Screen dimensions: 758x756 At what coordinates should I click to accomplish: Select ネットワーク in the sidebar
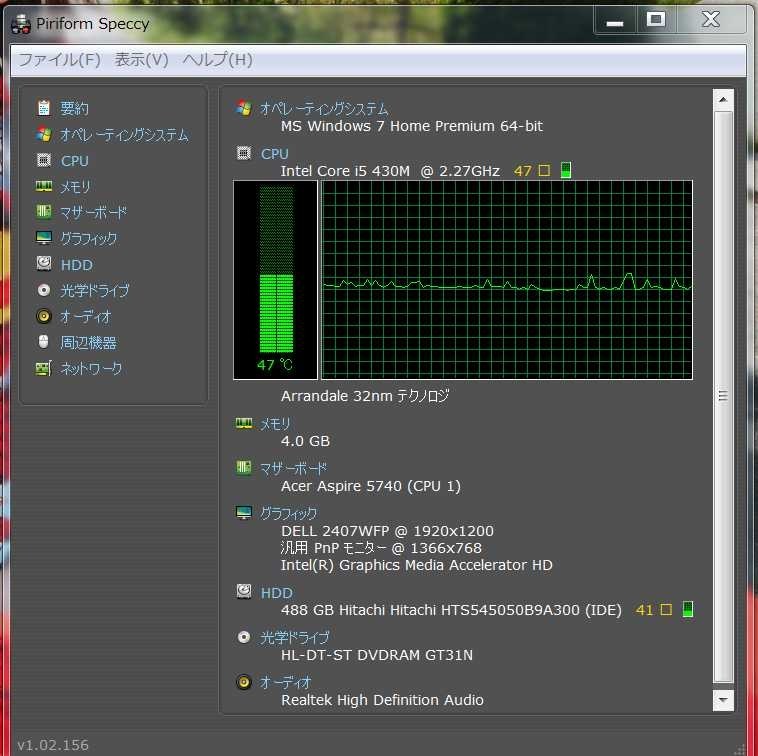91,369
